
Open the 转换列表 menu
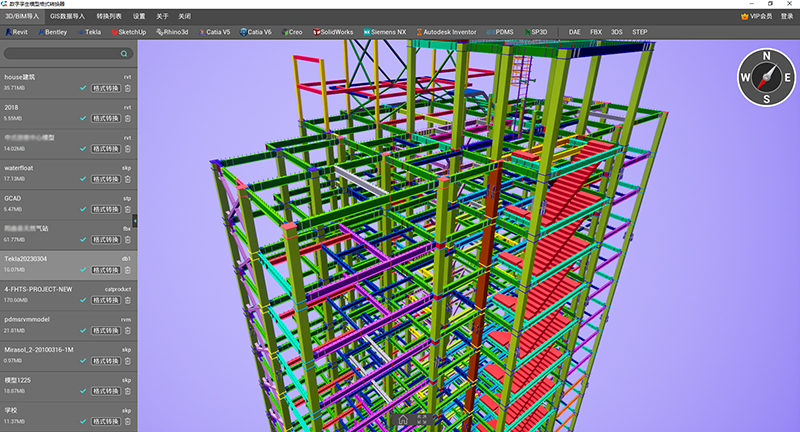109,16
